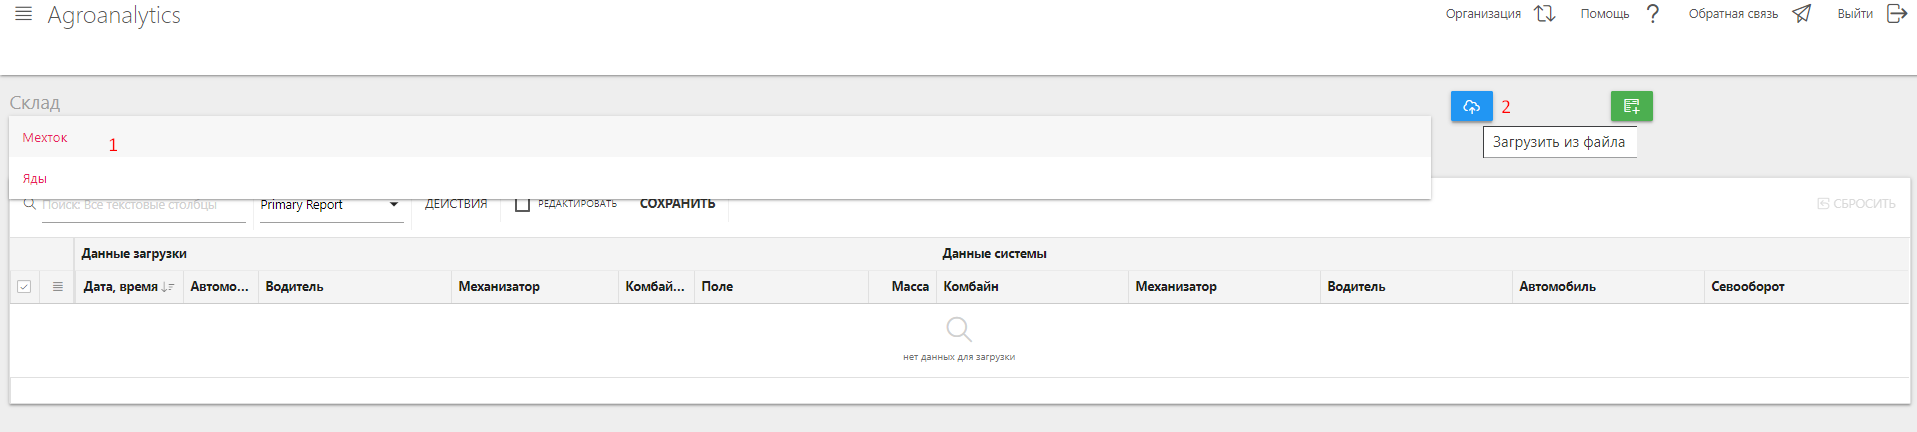
Task: Choose Яды from the Склад list
Action: click(35, 179)
